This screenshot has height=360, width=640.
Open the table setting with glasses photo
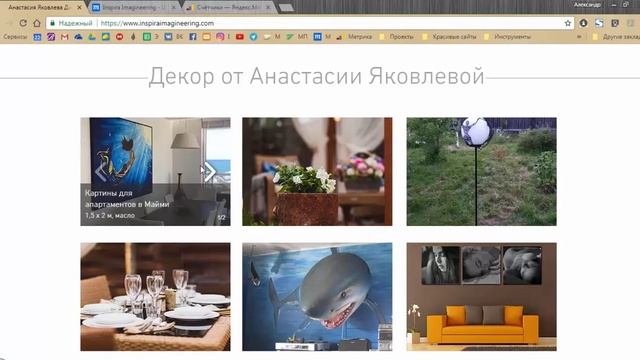click(155, 297)
